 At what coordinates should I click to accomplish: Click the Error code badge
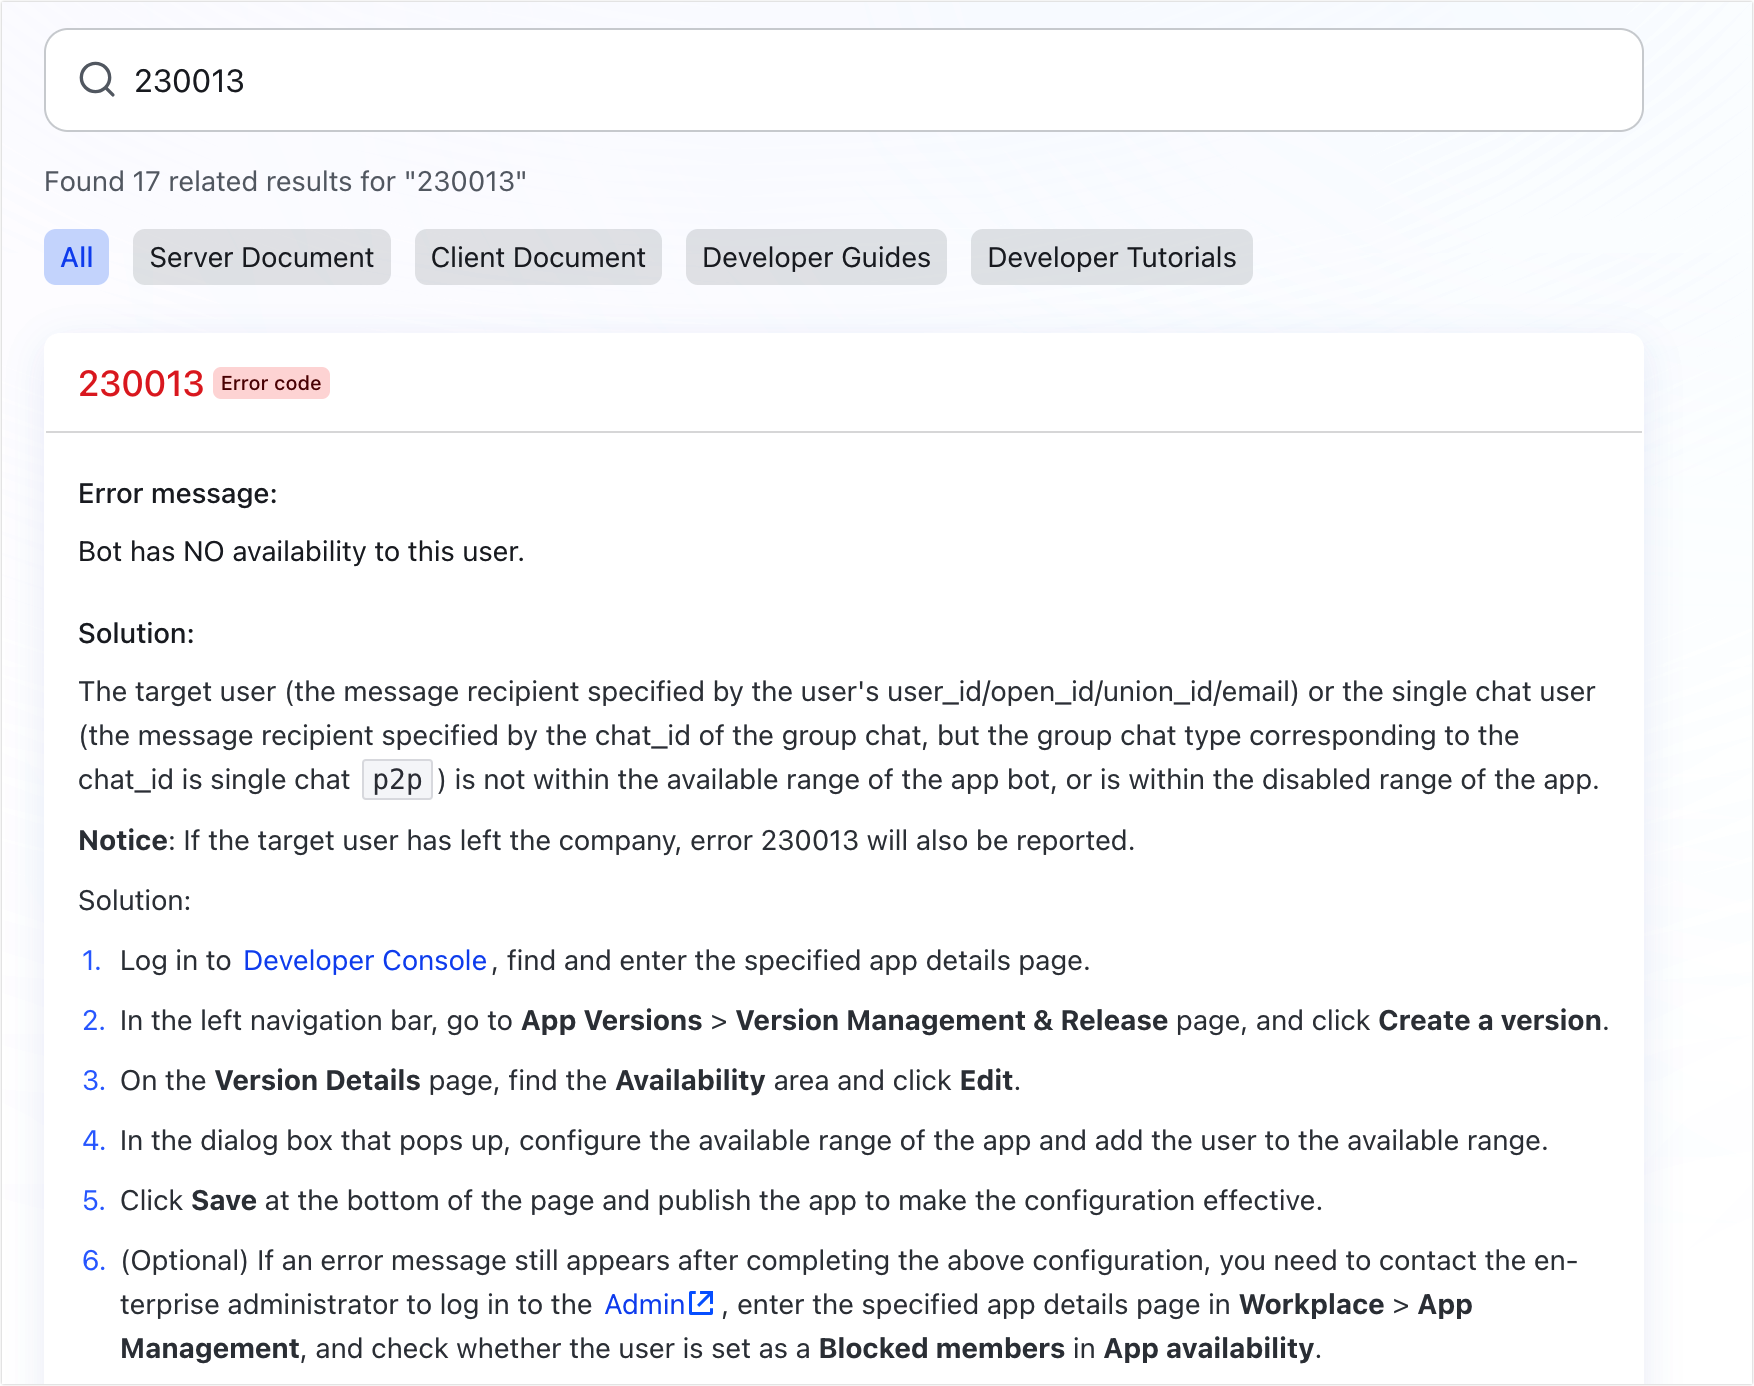tap(271, 383)
